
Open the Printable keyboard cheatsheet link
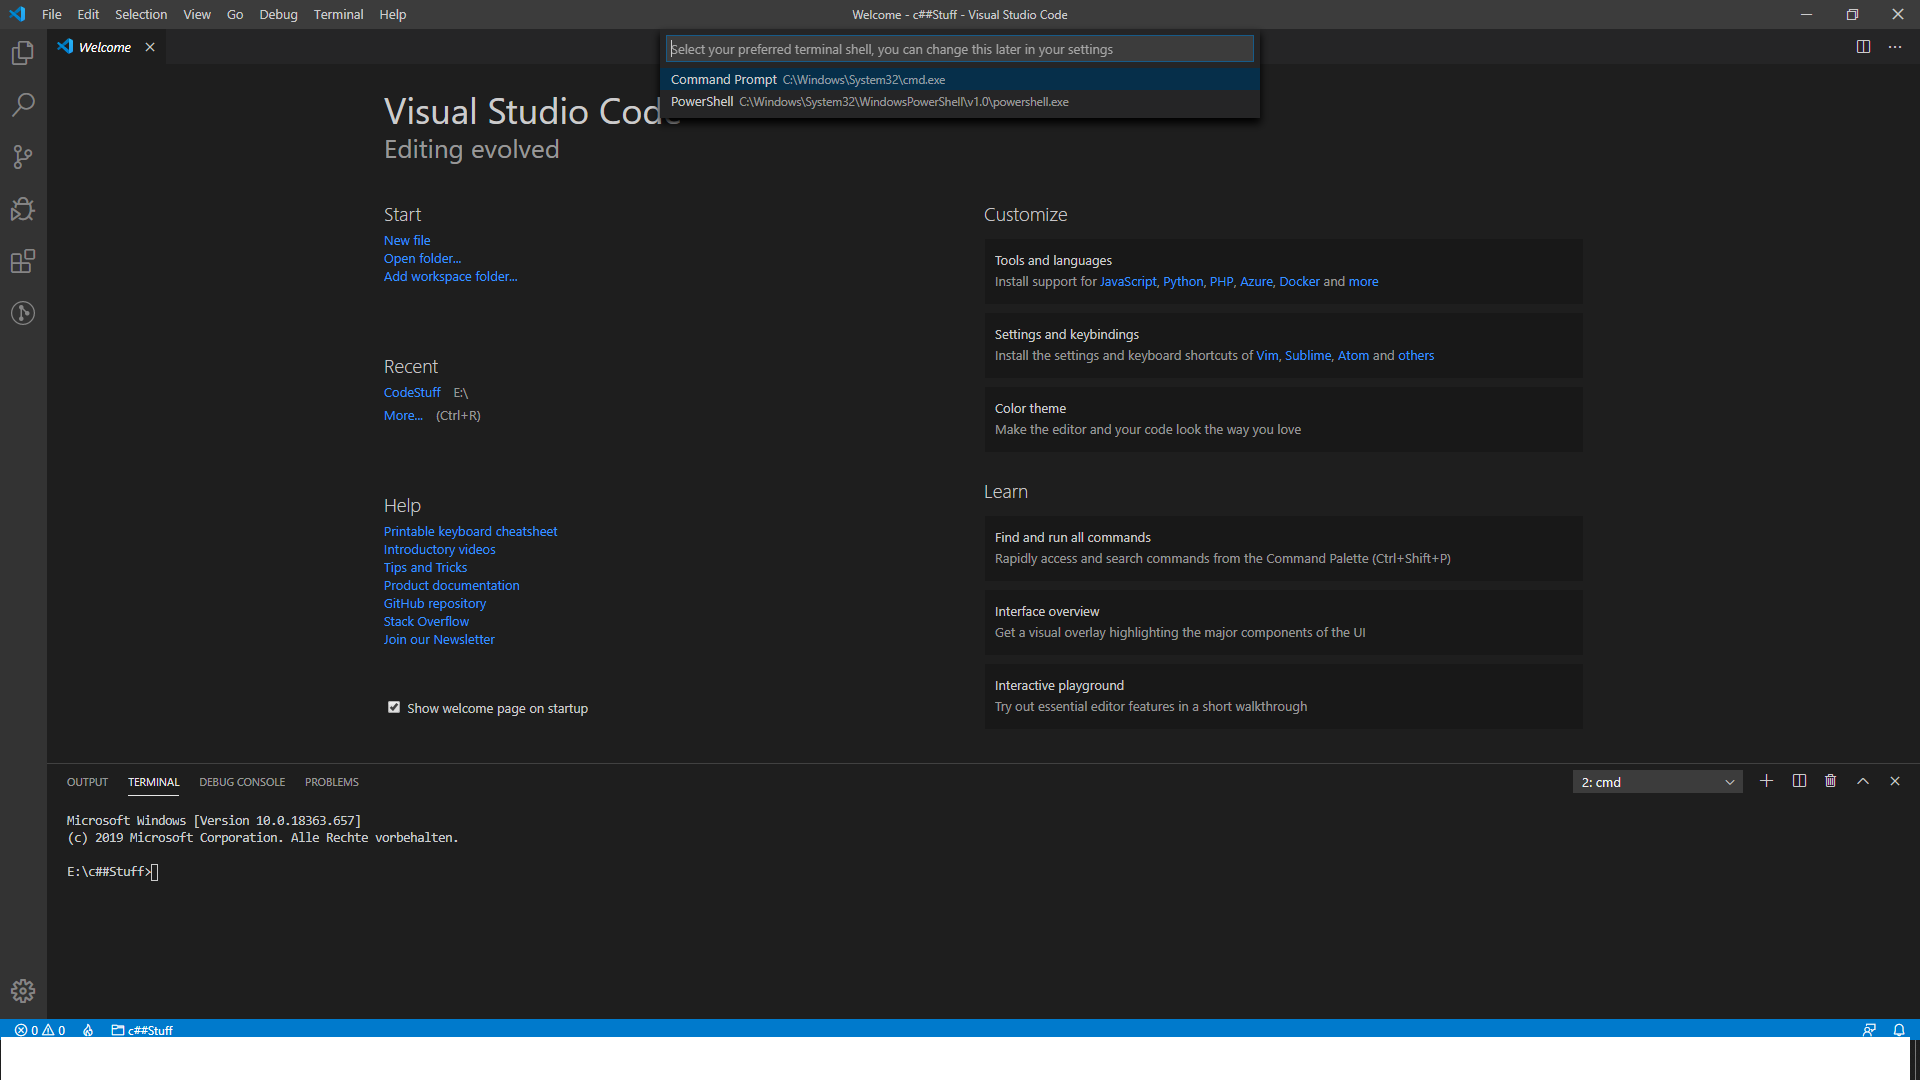tap(470, 531)
